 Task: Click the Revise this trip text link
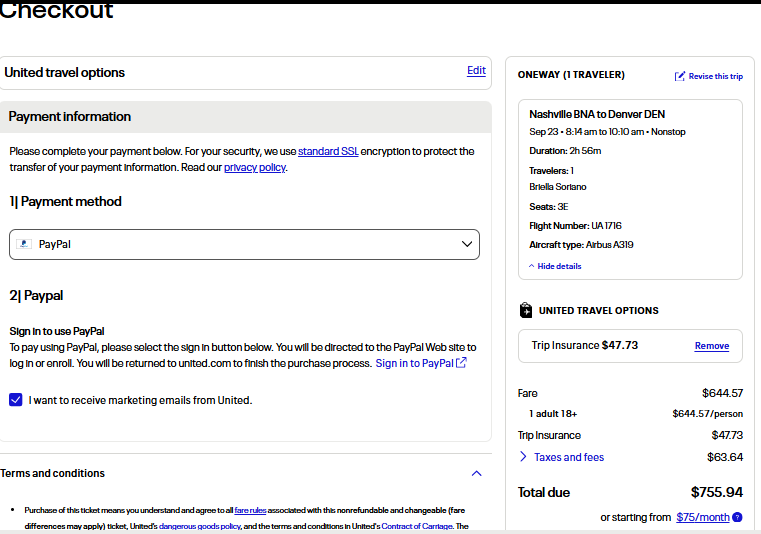tap(715, 76)
